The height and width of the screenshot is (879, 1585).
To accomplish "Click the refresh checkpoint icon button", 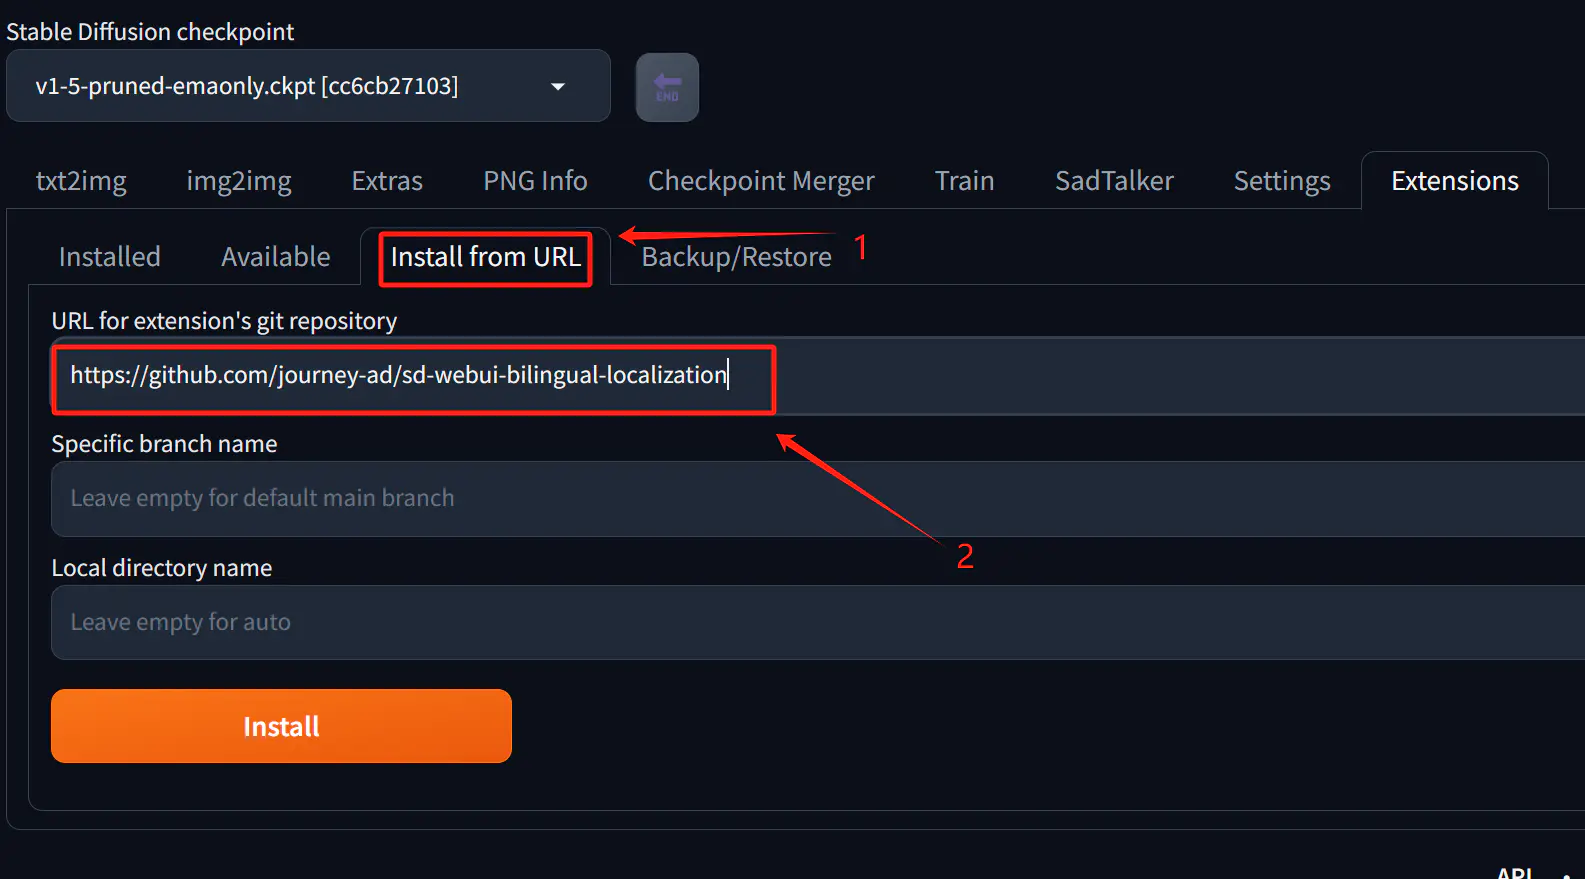I will pyautogui.click(x=667, y=87).
